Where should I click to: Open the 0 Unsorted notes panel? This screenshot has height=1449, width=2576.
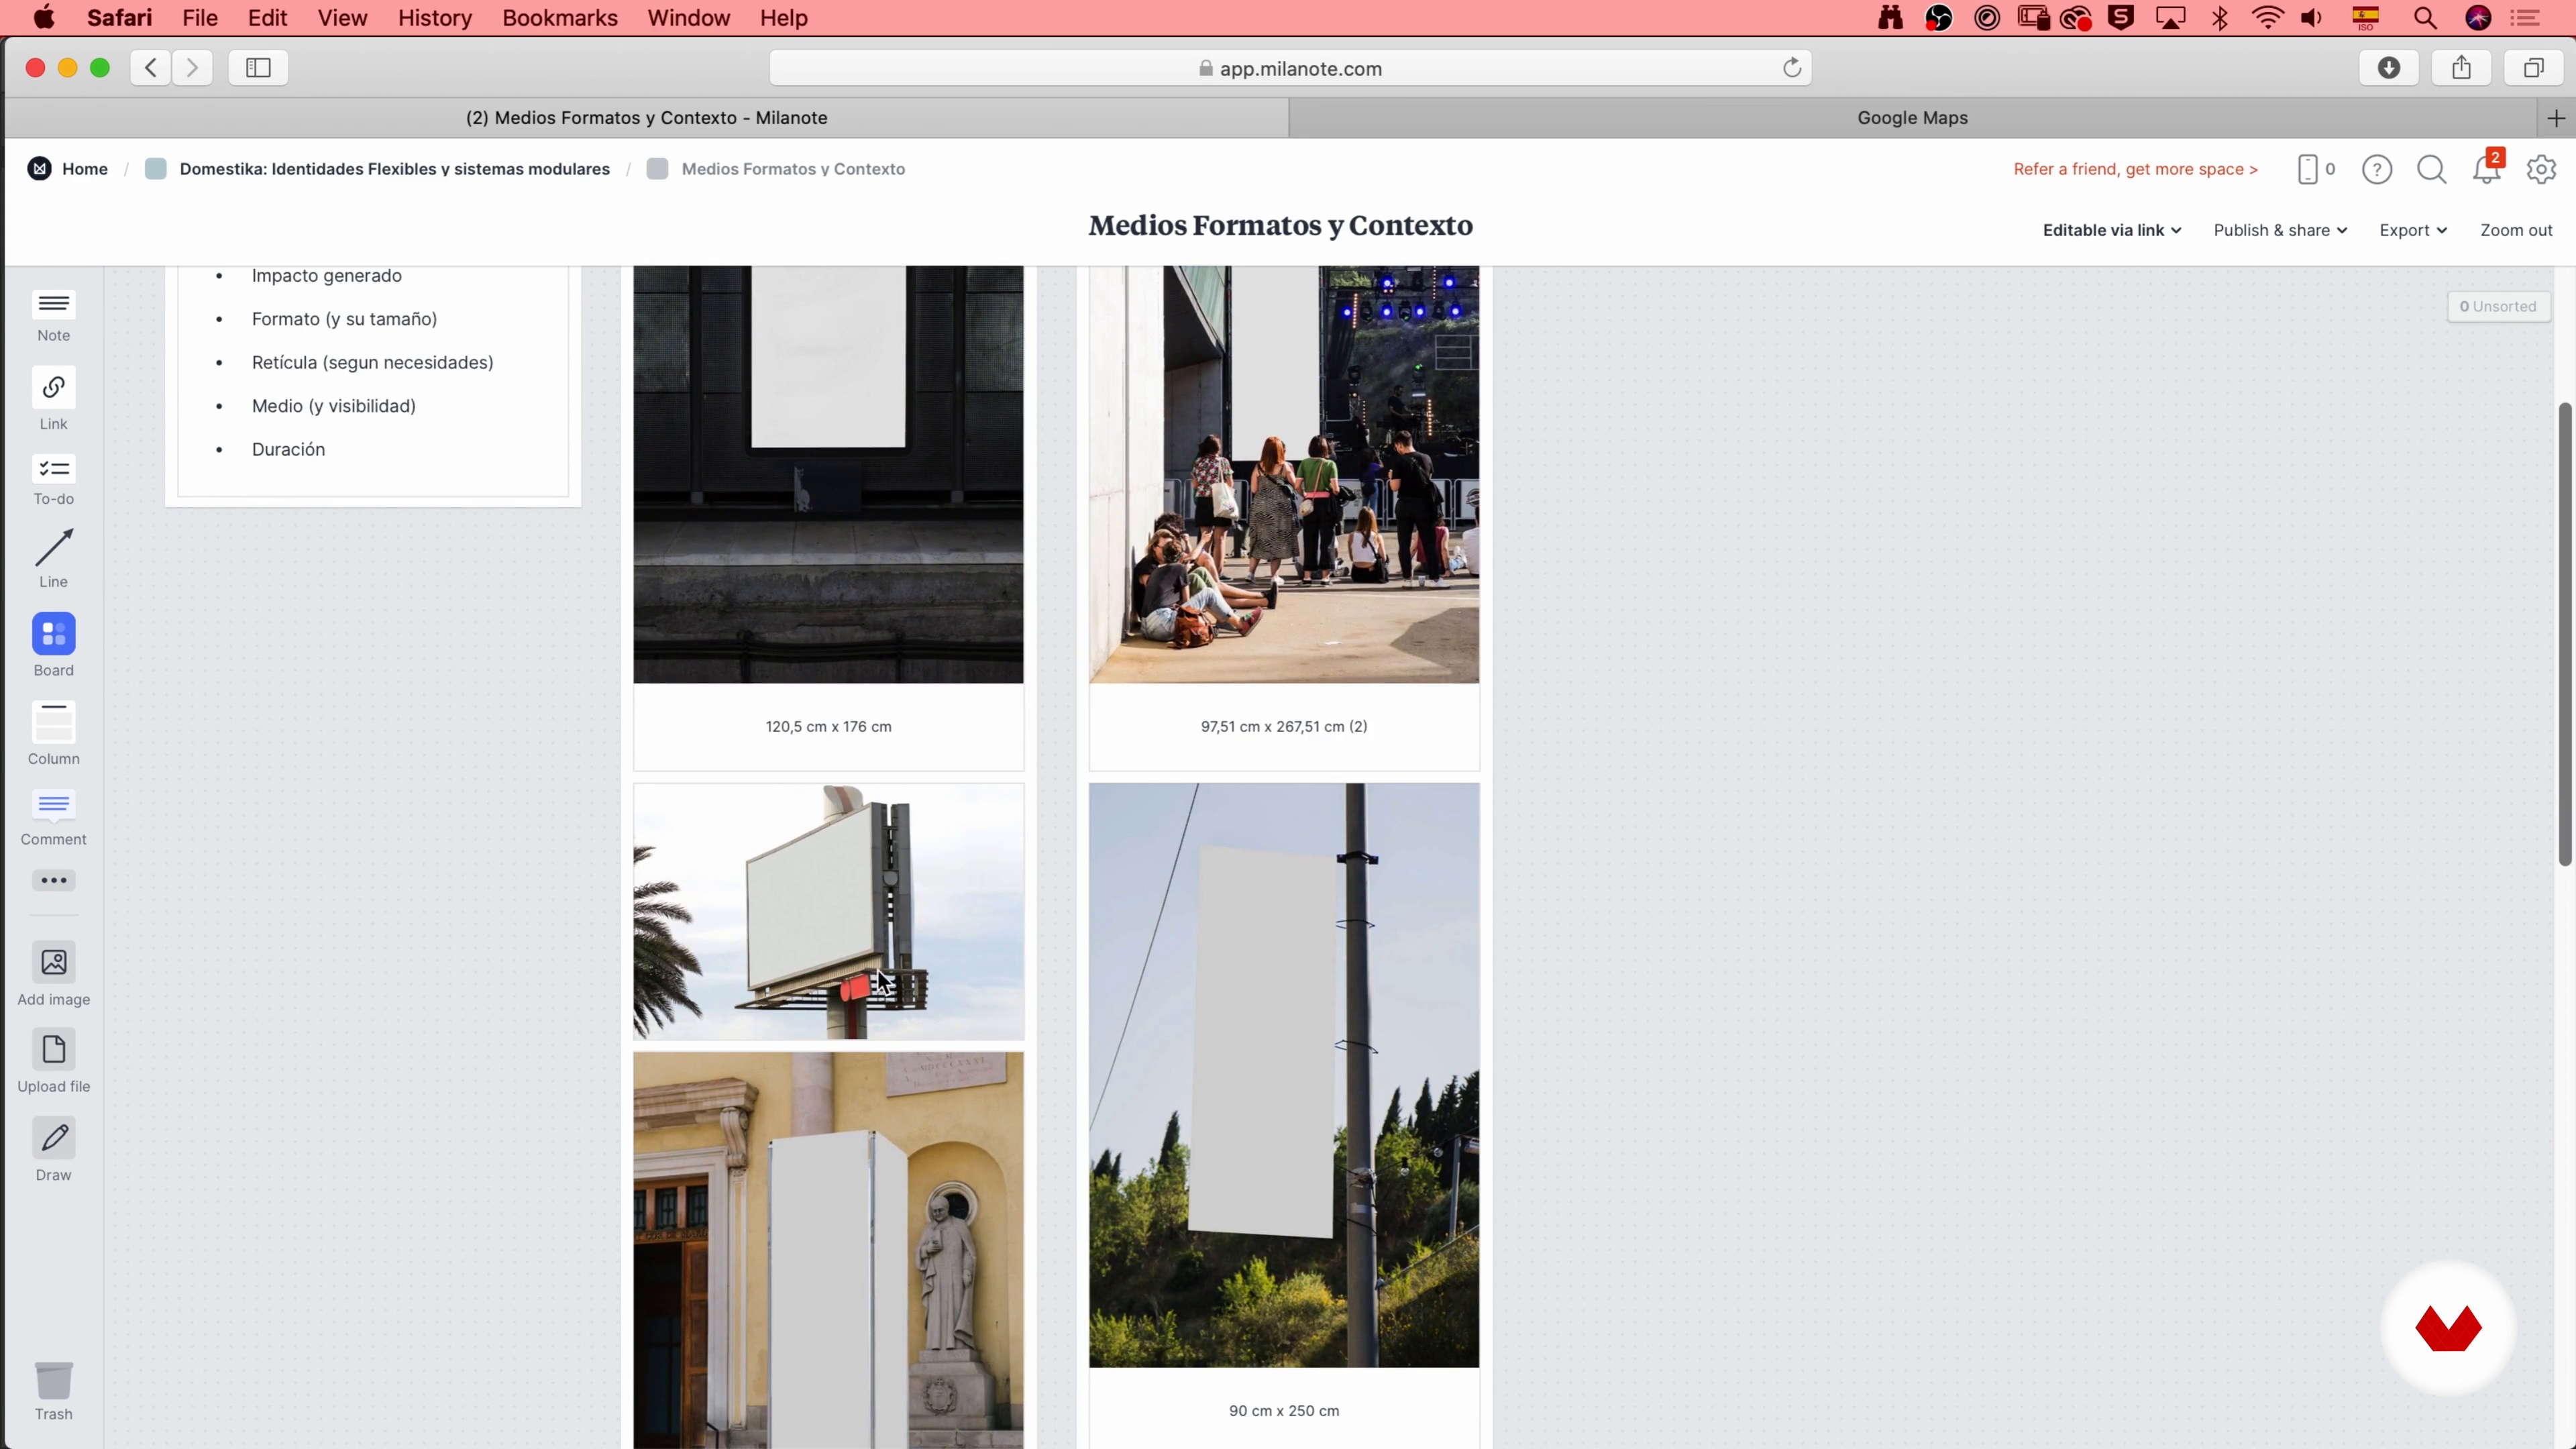tap(2497, 307)
